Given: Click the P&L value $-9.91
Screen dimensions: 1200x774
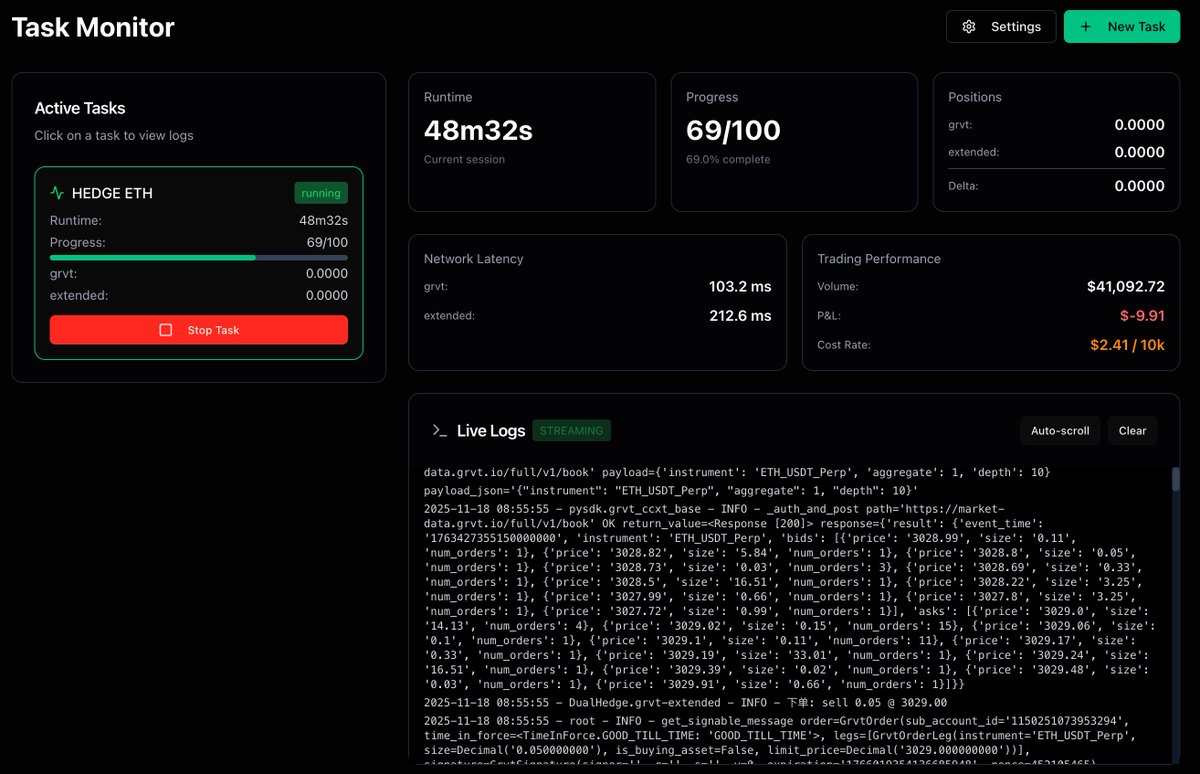Looking at the screenshot, I should coord(1142,316).
